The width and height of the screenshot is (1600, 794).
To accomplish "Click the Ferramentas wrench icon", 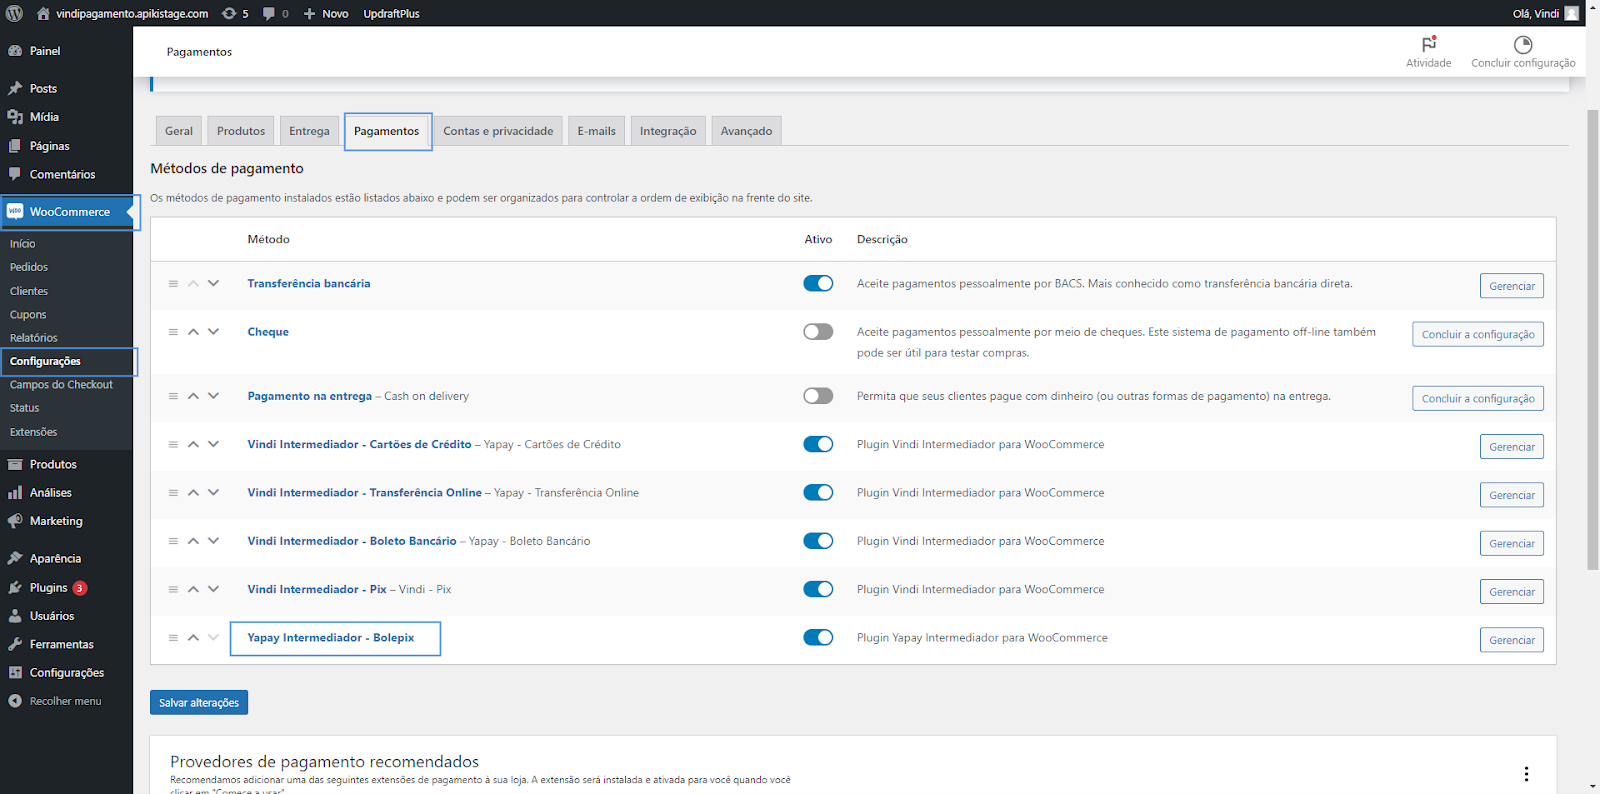I will point(15,644).
